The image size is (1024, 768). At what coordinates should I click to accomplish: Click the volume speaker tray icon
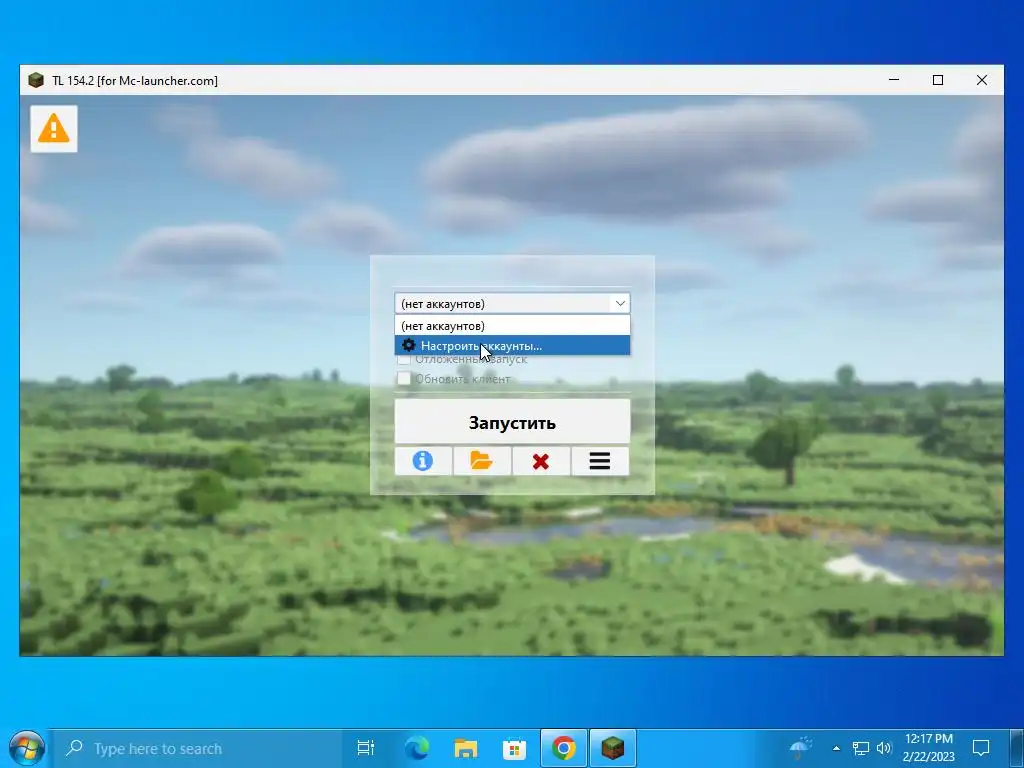pyautogui.click(x=884, y=748)
